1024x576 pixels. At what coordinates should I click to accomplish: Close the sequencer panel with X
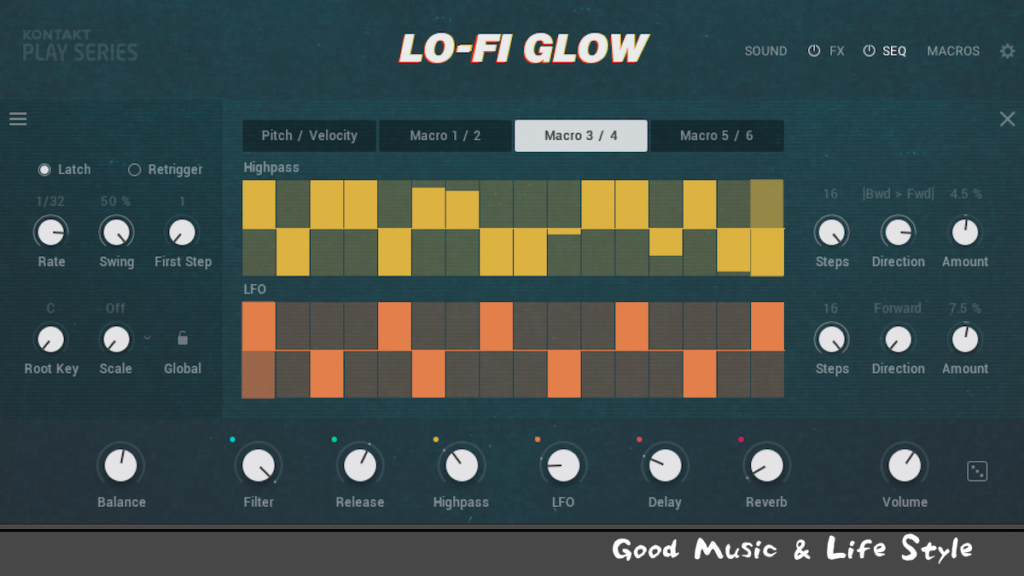point(1007,119)
